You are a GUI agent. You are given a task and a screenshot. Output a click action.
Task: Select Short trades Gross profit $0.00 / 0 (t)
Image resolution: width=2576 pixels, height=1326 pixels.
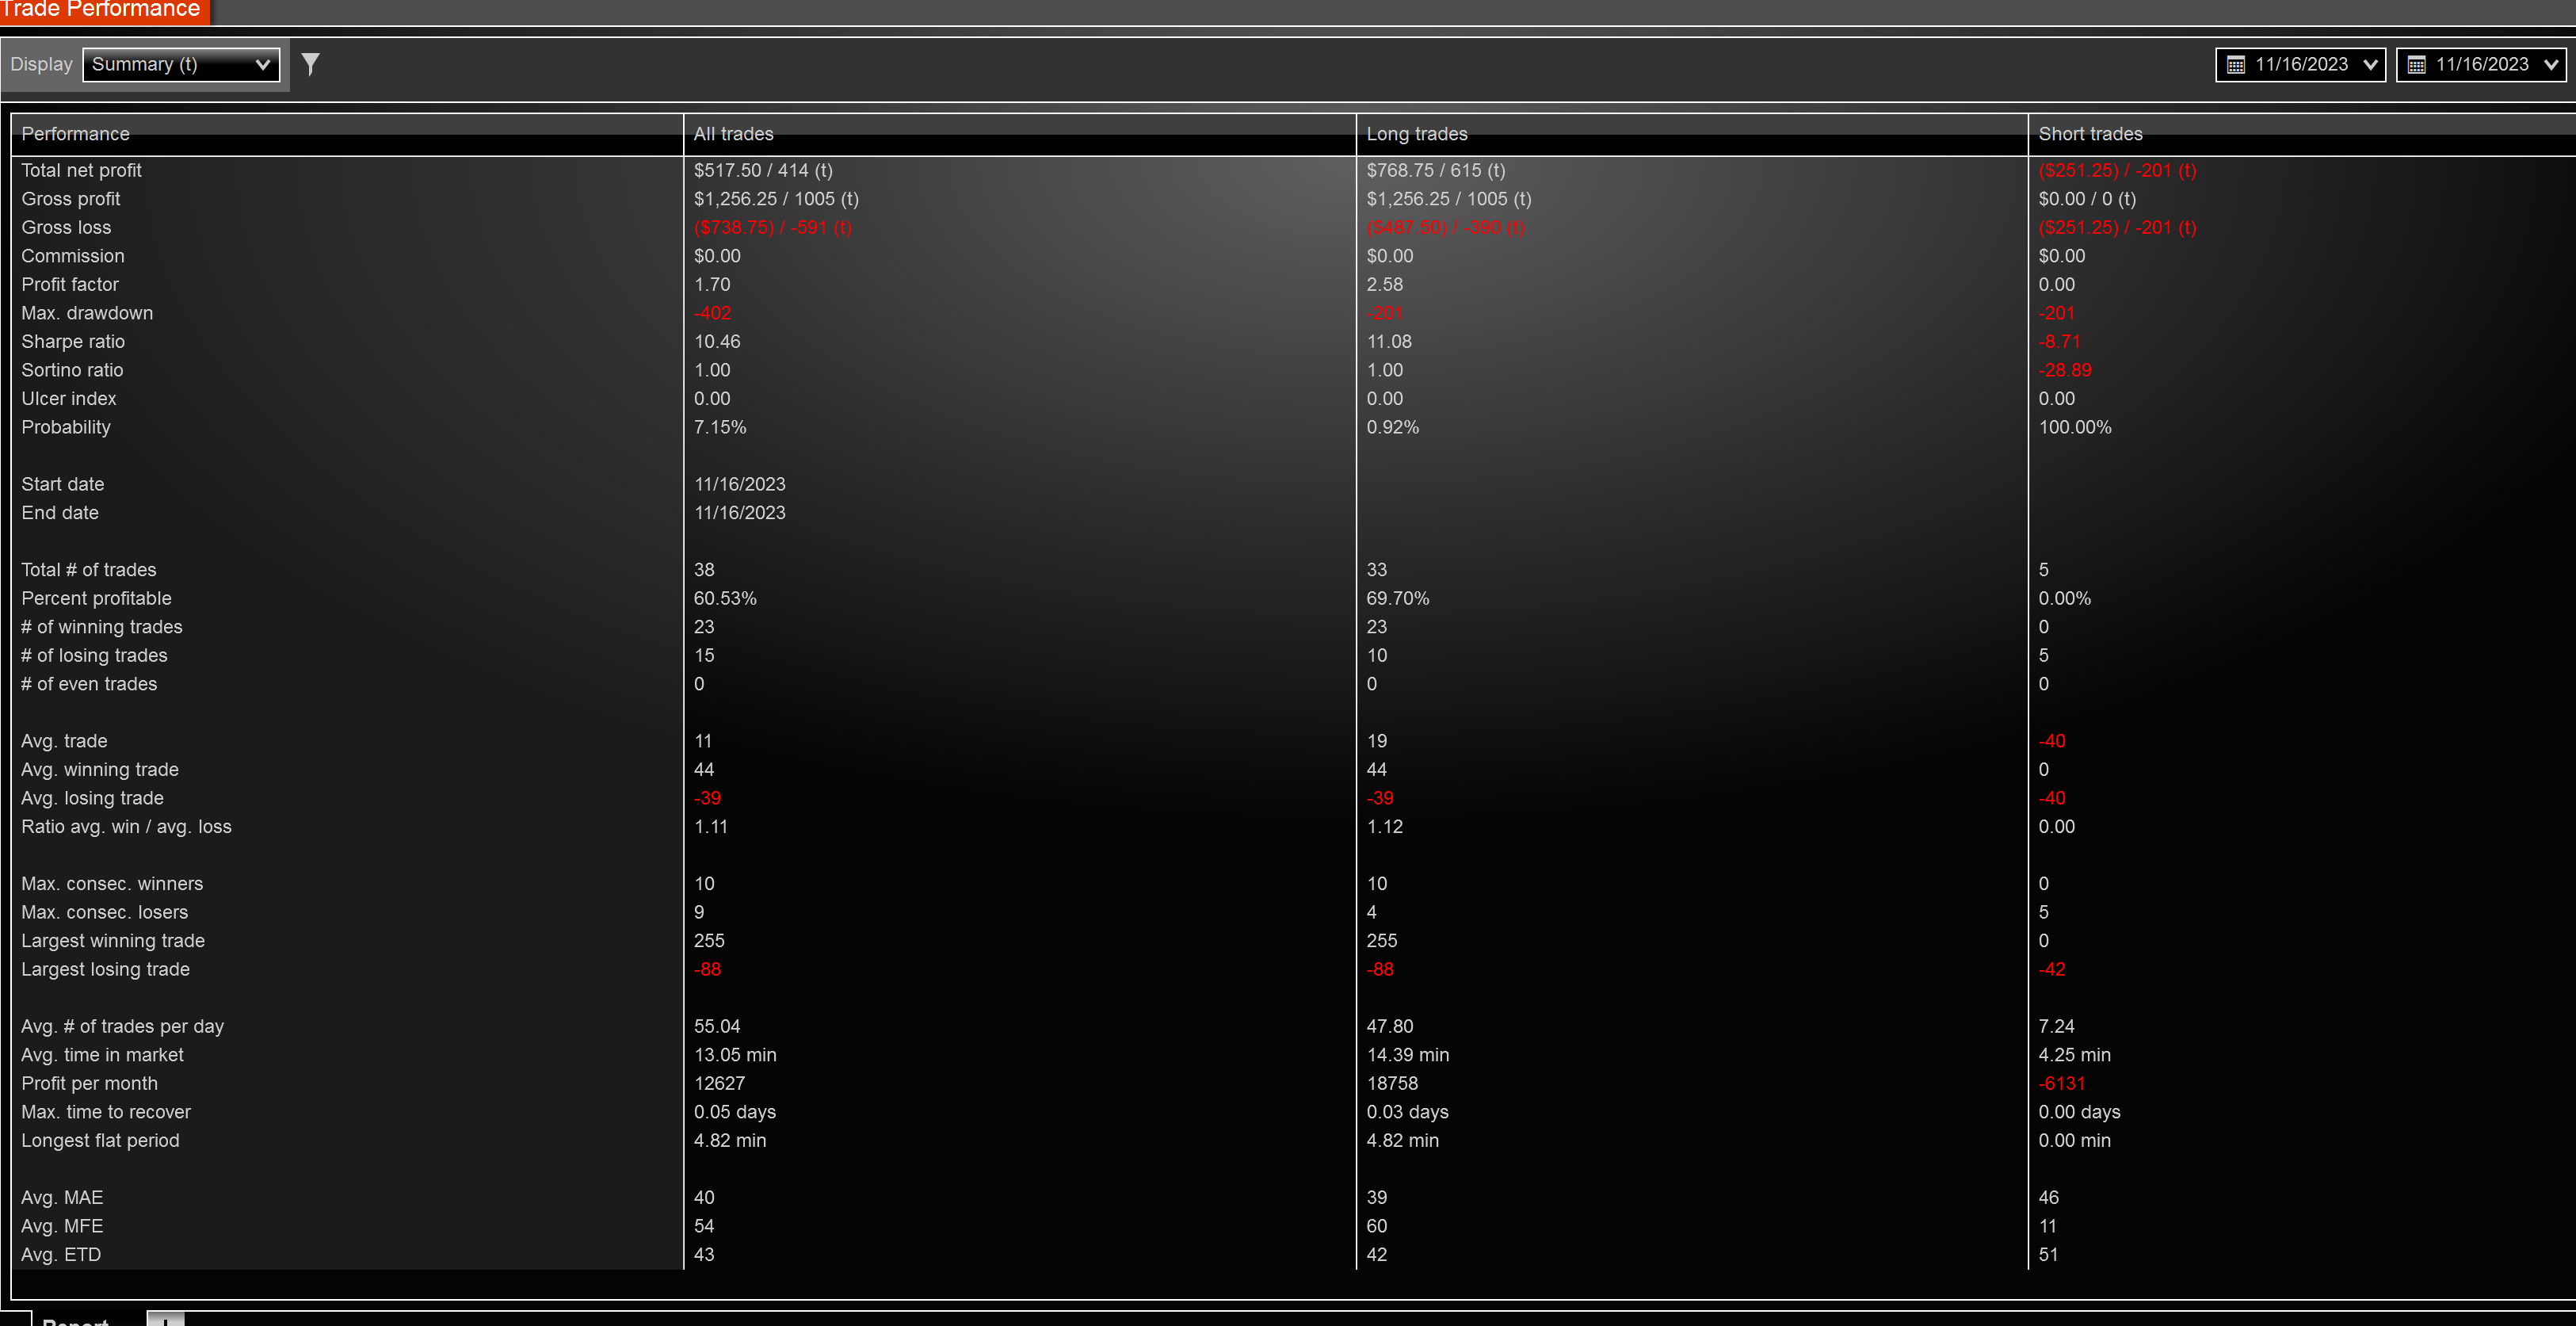click(2088, 199)
